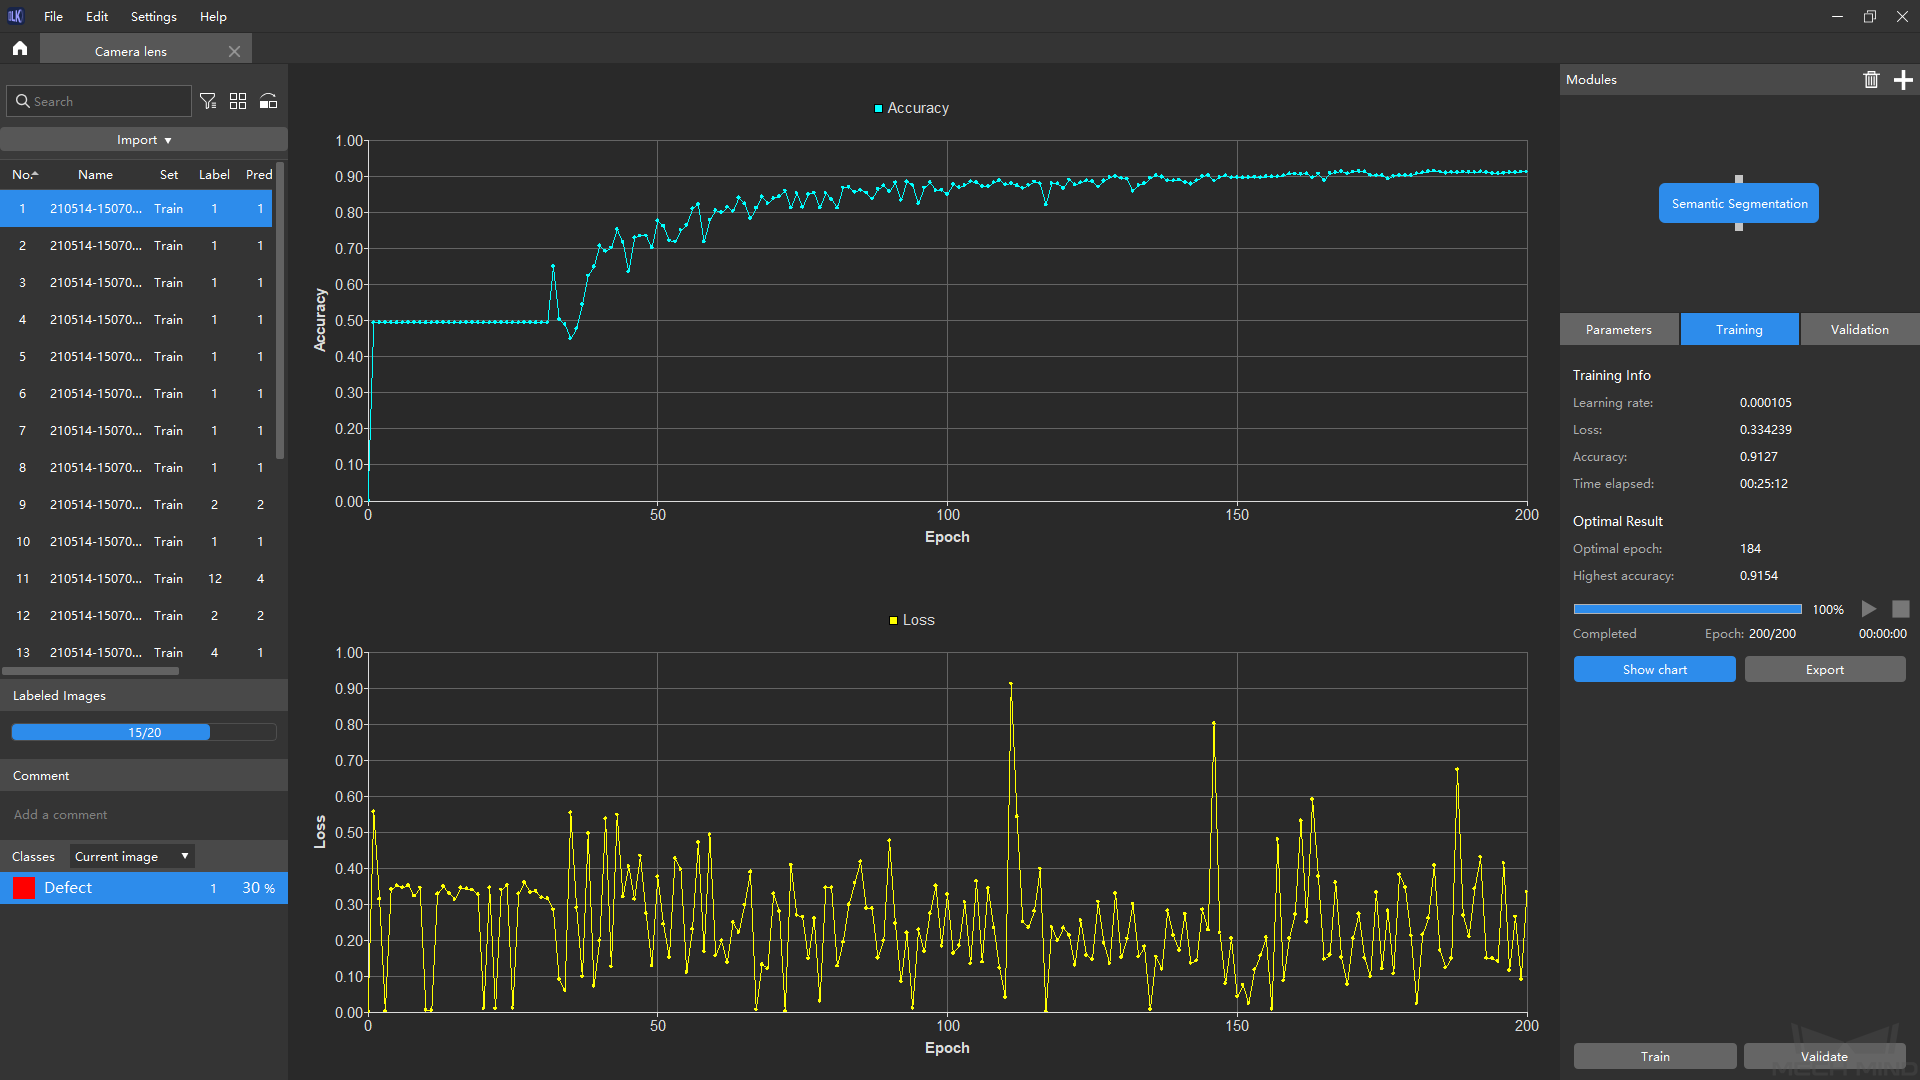Viewport: 1920px width, 1080px height.
Task: Click the image list horizontal scrollbar
Action: tap(90, 671)
